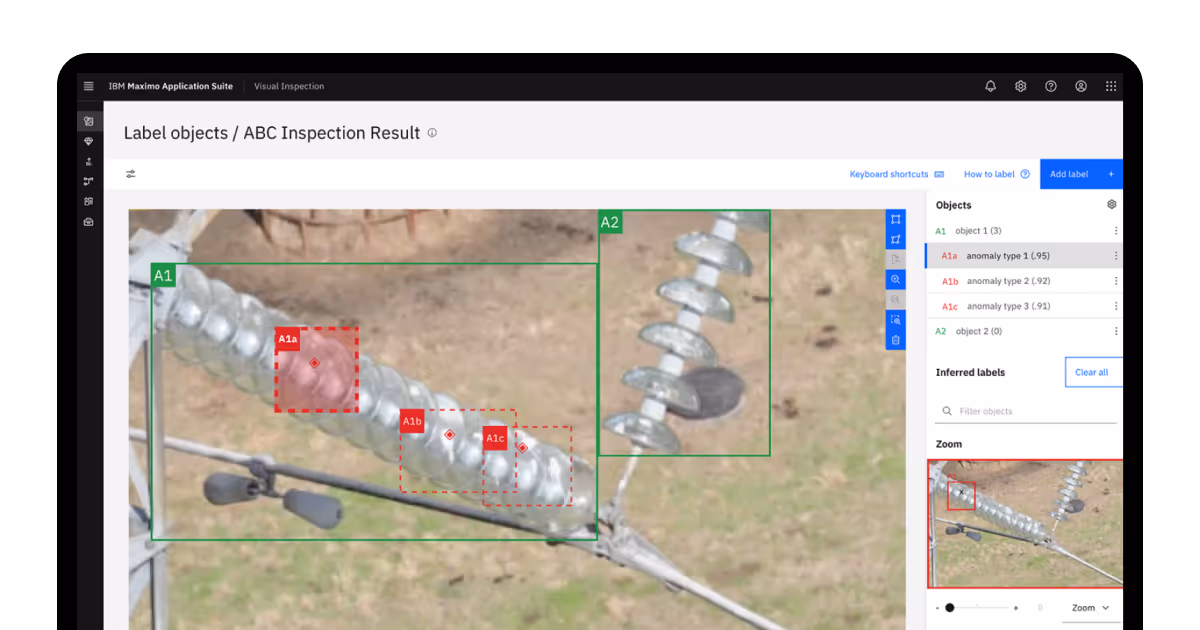Image resolution: width=1200 pixels, height=630 pixels.
Task: Open the app switcher grid icon
Action: click(x=1111, y=86)
